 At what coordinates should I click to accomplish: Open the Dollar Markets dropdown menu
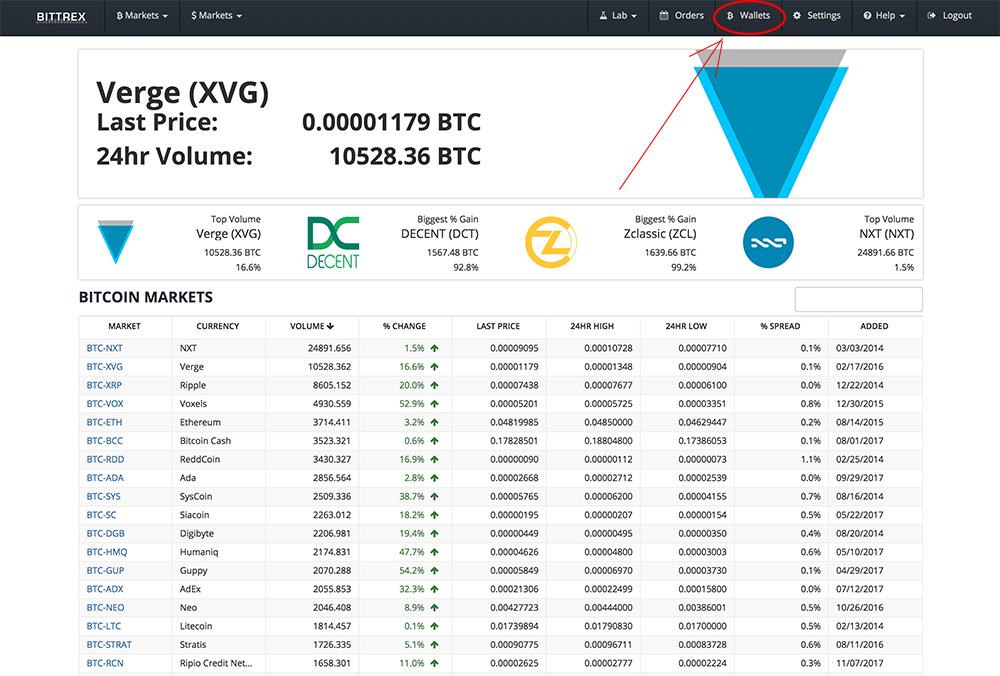click(216, 15)
